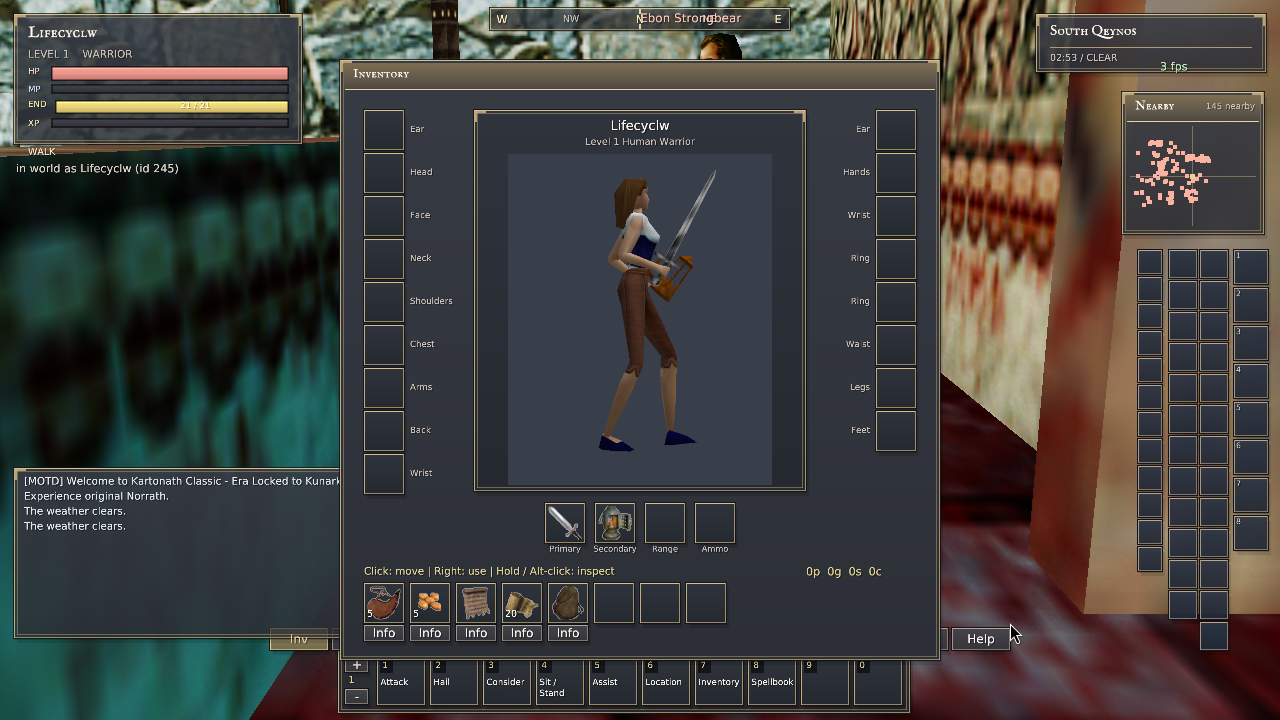The image size is (1280, 720).
Task: Click the empty Head equipment slot
Action: point(384,173)
